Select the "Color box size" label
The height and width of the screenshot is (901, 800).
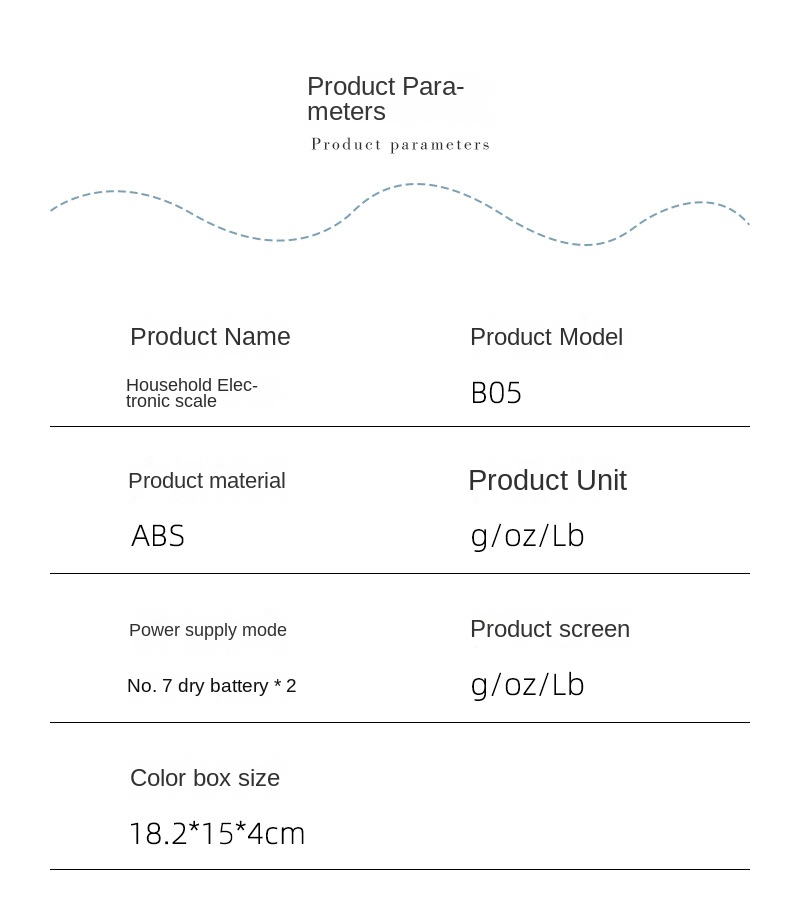[205, 778]
